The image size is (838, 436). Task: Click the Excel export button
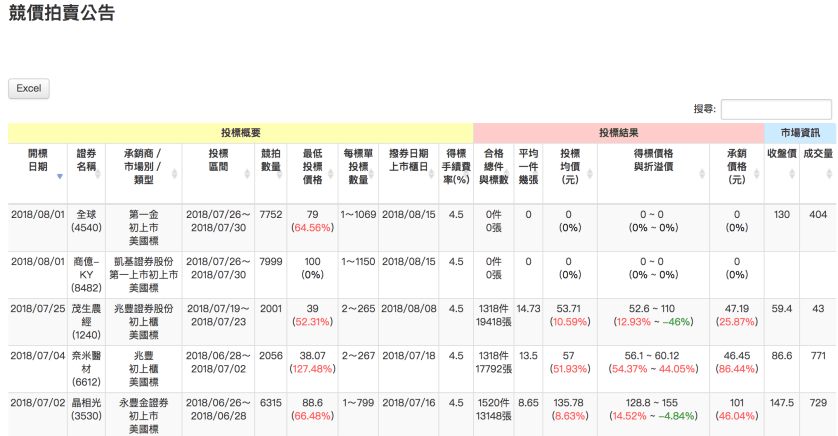[29, 89]
